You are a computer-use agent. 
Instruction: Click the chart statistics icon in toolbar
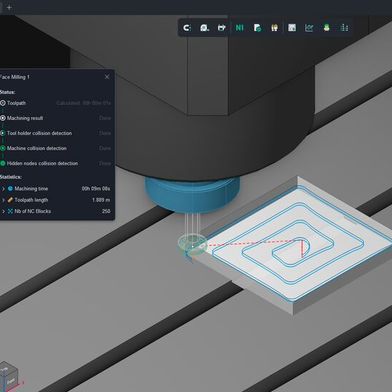pyautogui.click(x=309, y=28)
